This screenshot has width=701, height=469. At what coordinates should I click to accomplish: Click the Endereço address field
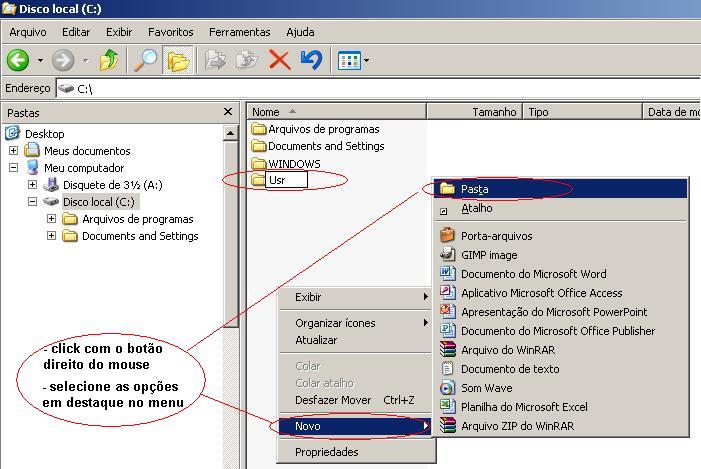(380, 88)
